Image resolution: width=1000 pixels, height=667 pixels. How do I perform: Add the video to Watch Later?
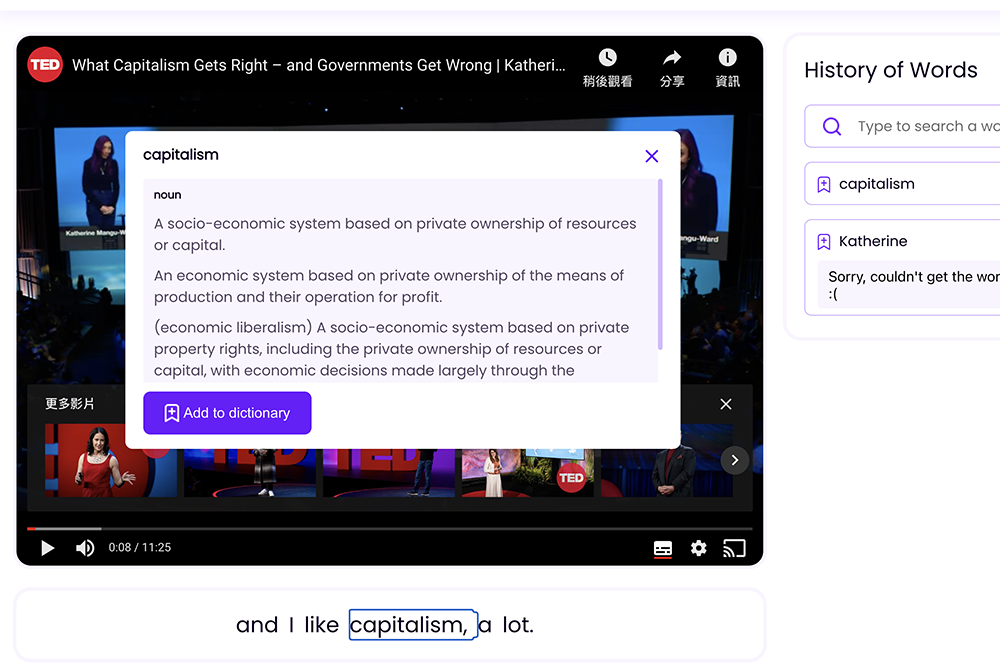[x=608, y=57]
